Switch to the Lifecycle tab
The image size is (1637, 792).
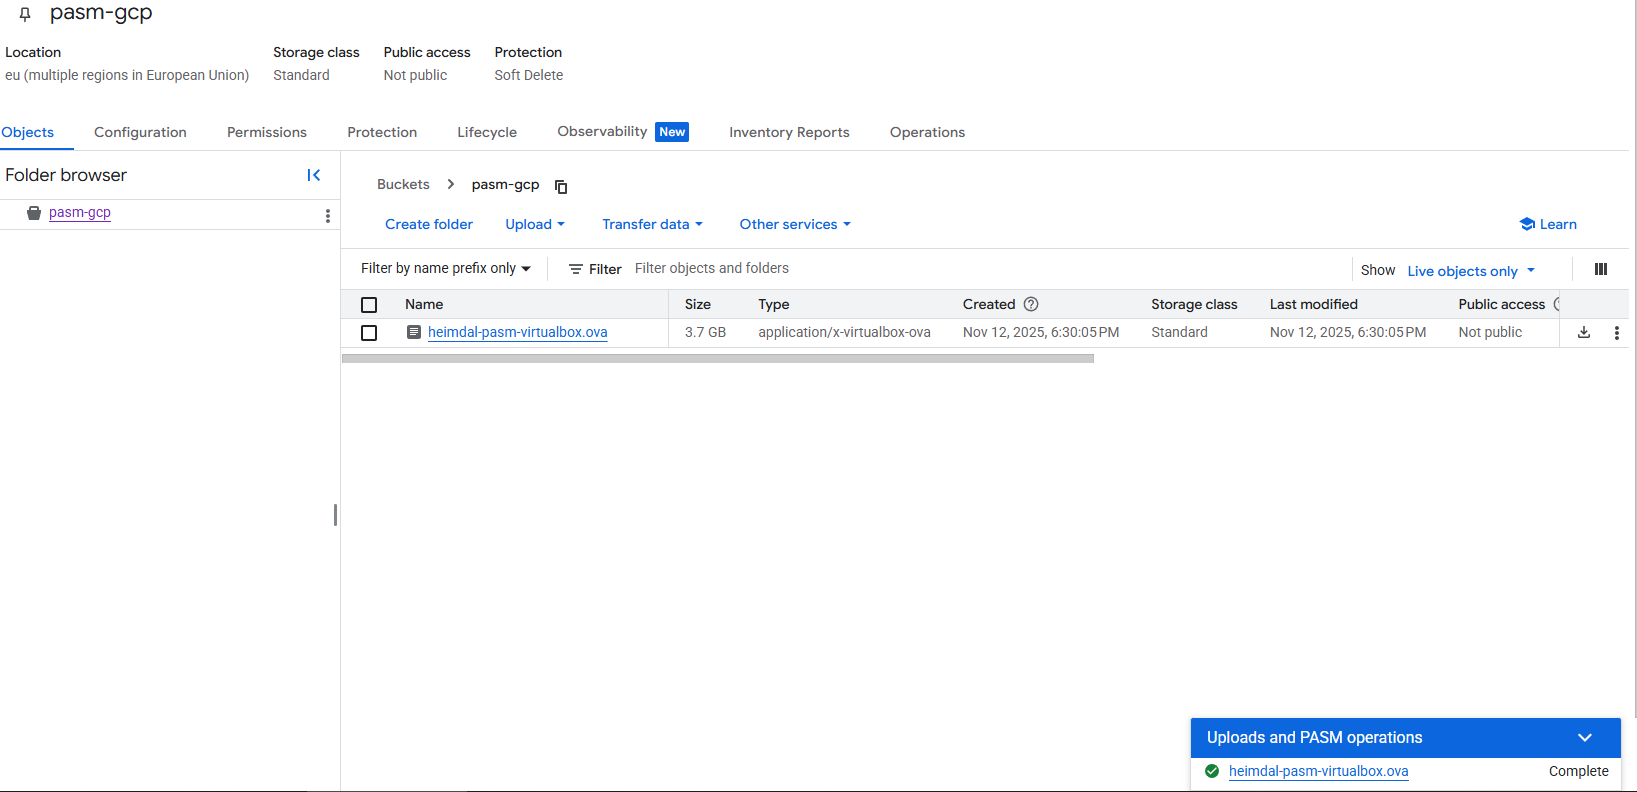(x=487, y=132)
